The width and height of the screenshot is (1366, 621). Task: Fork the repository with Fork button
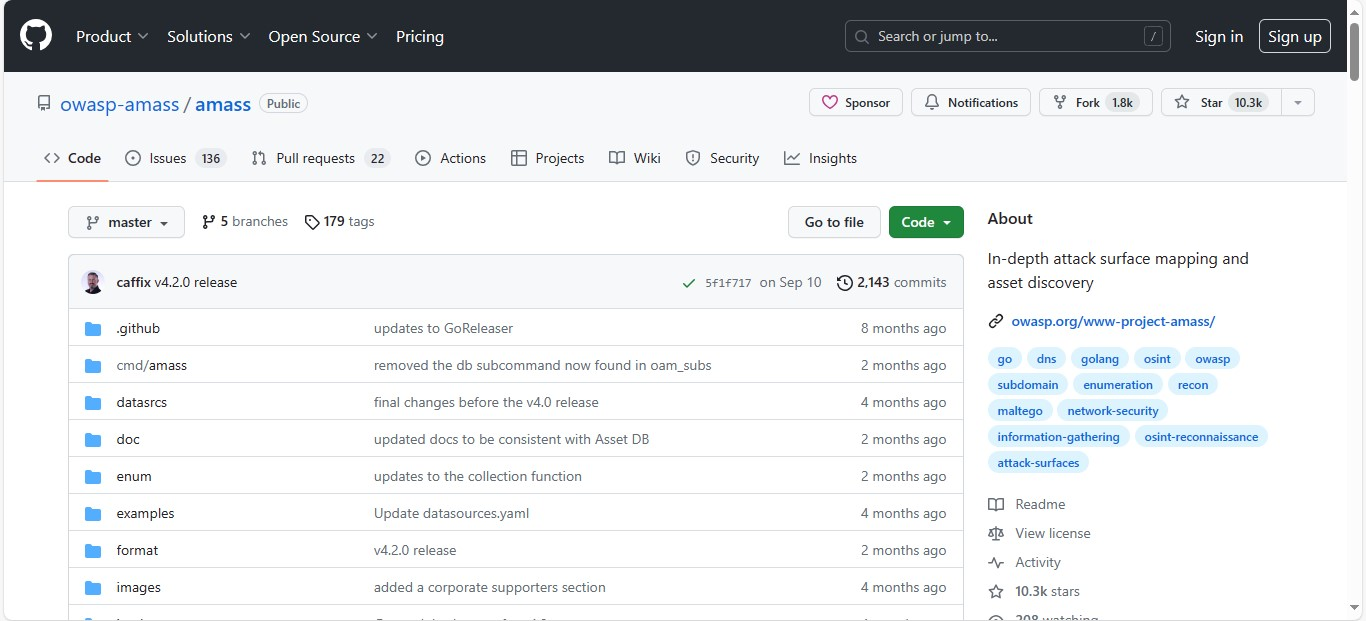pos(1096,102)
